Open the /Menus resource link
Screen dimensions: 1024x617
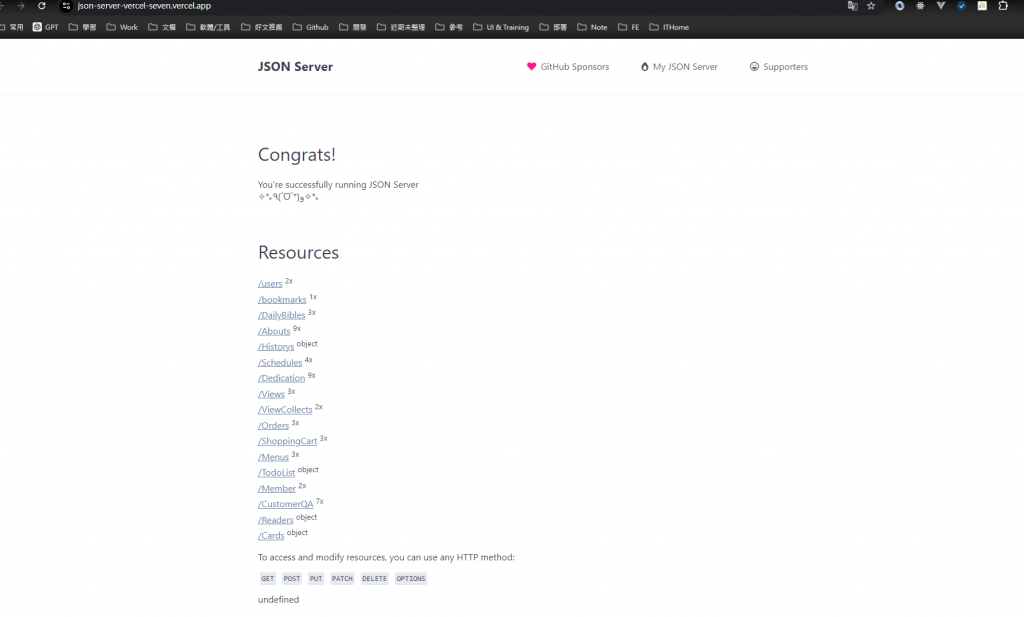(x=274, y=457)
